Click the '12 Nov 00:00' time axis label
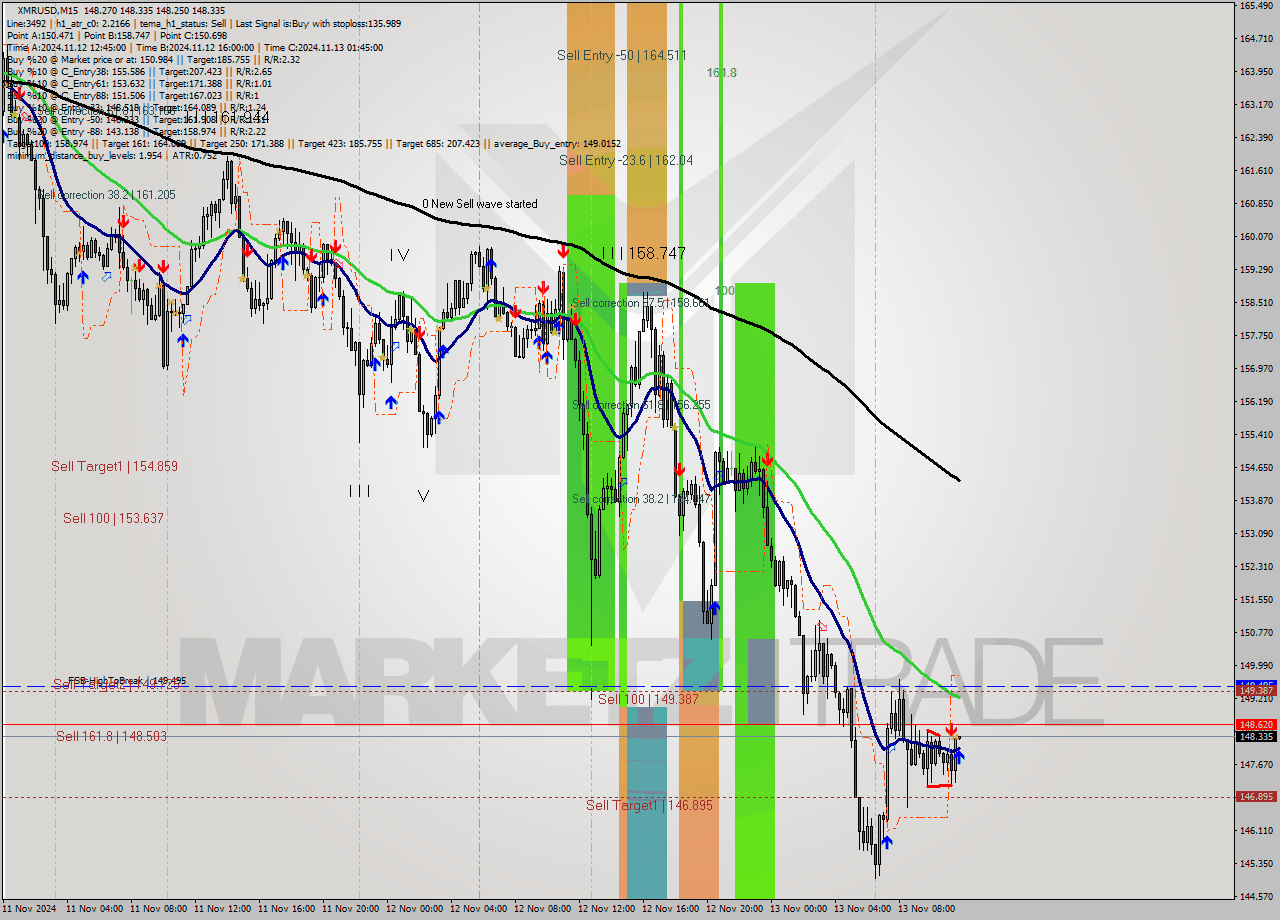 tap(414, 909)
